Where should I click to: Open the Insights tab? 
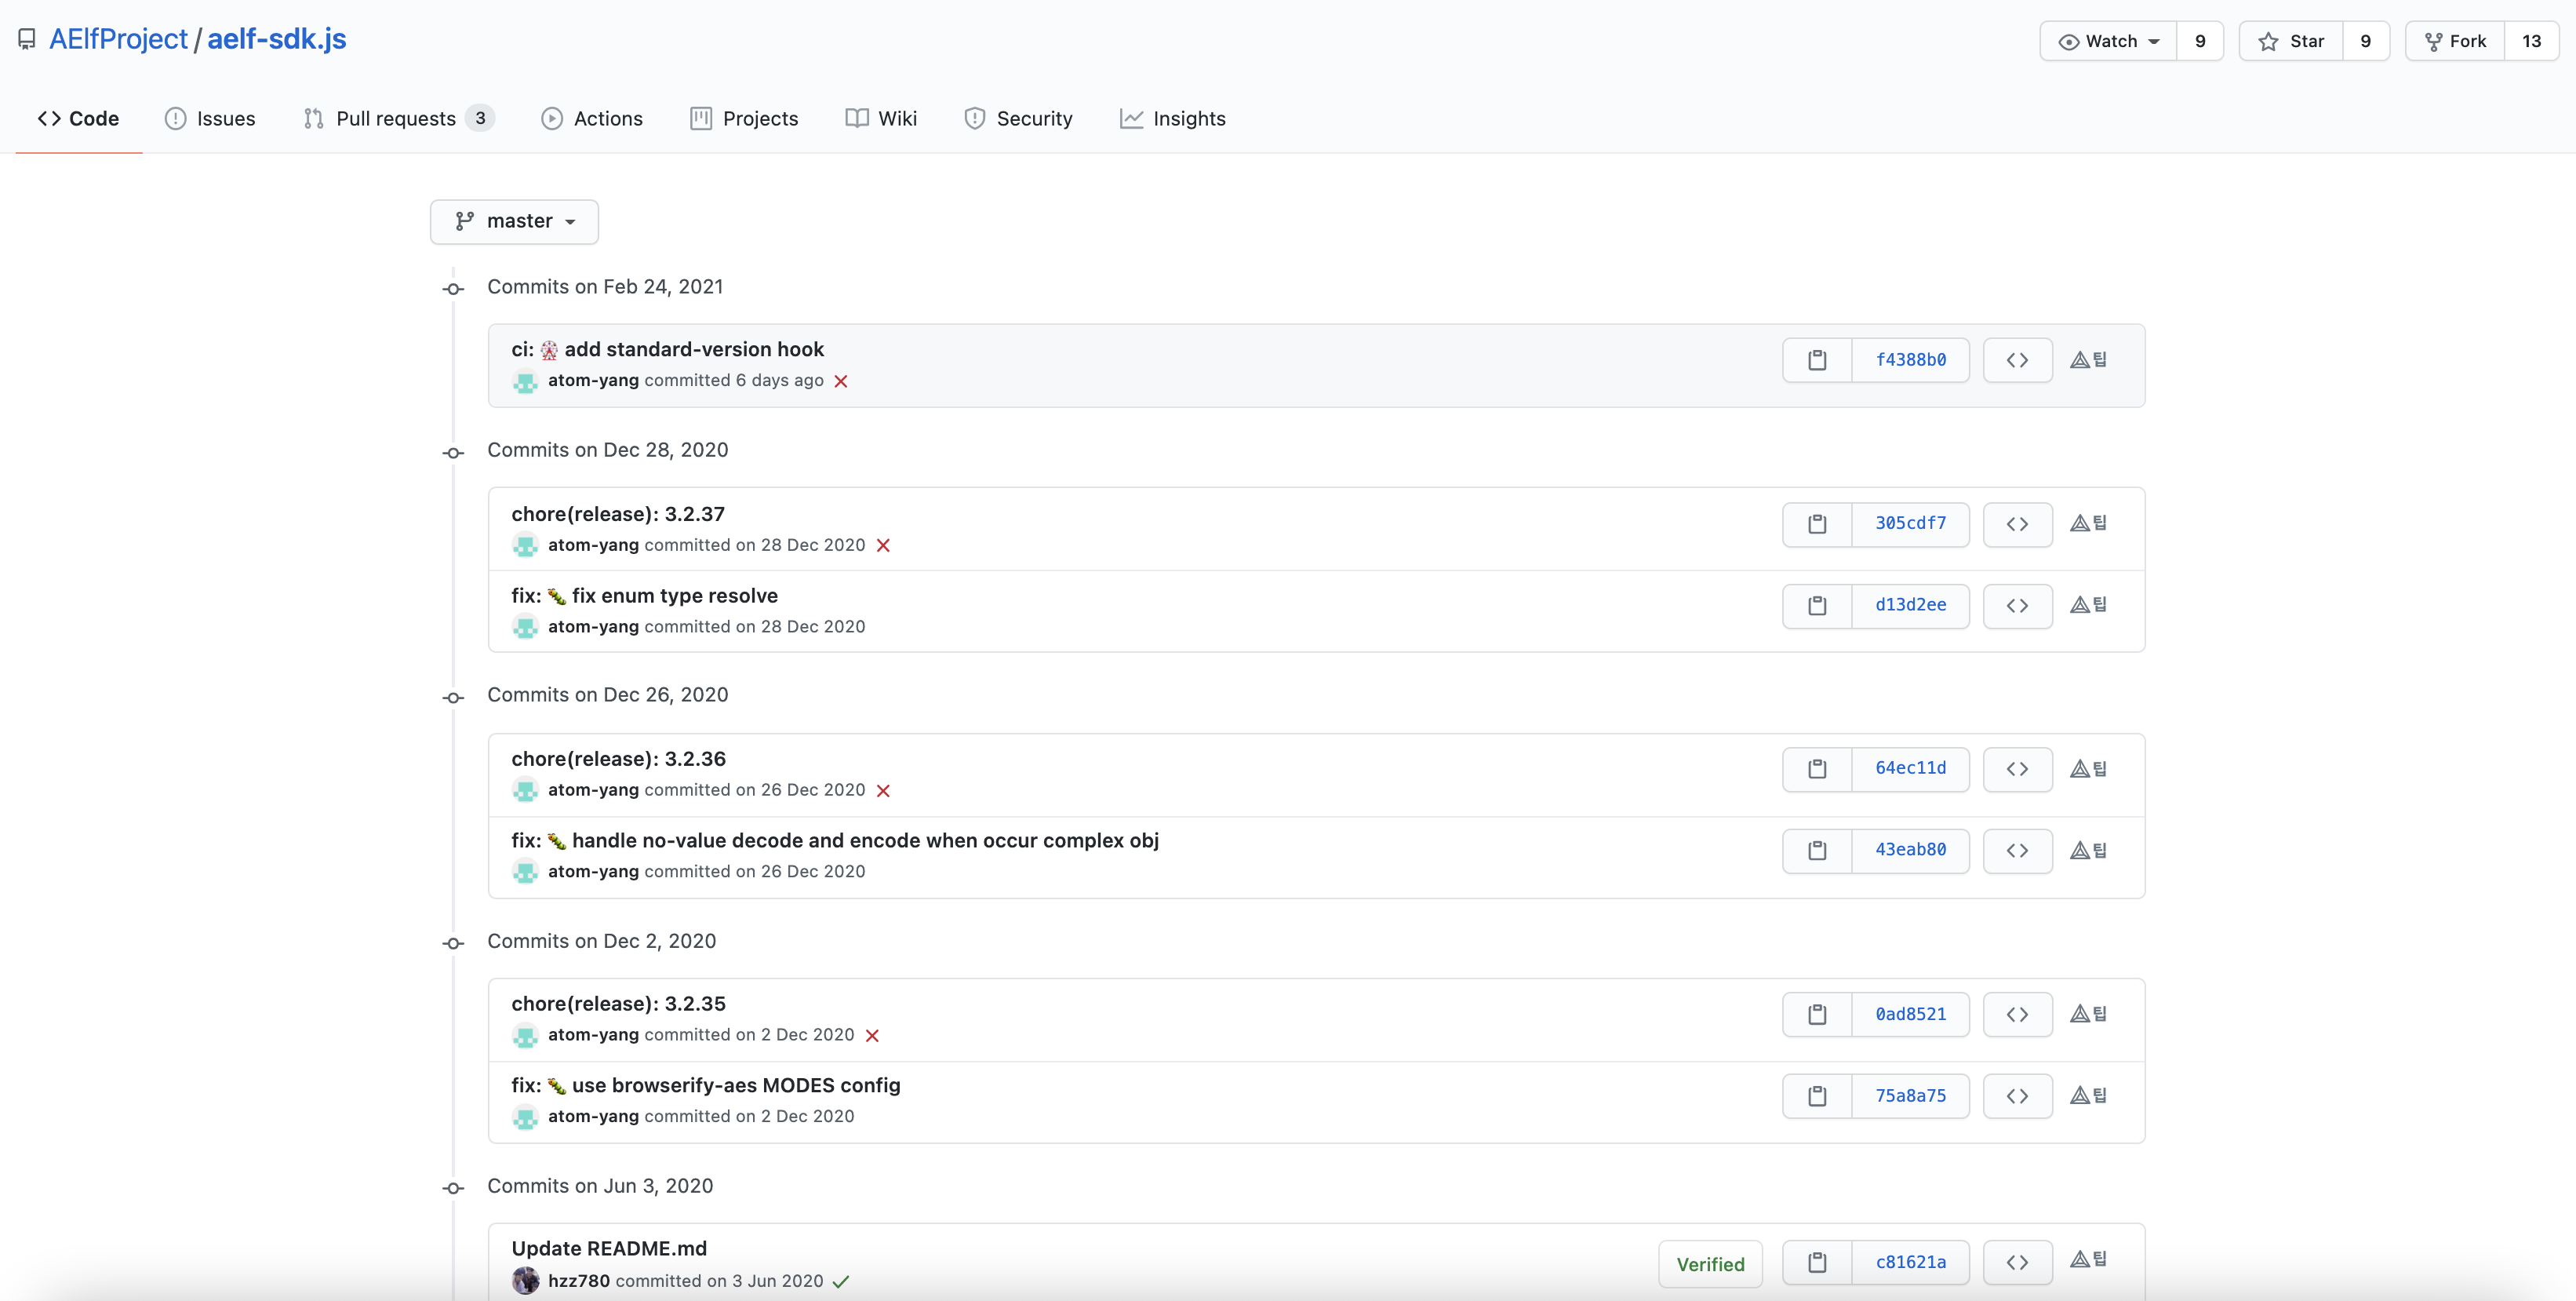tap(1173, 118)
